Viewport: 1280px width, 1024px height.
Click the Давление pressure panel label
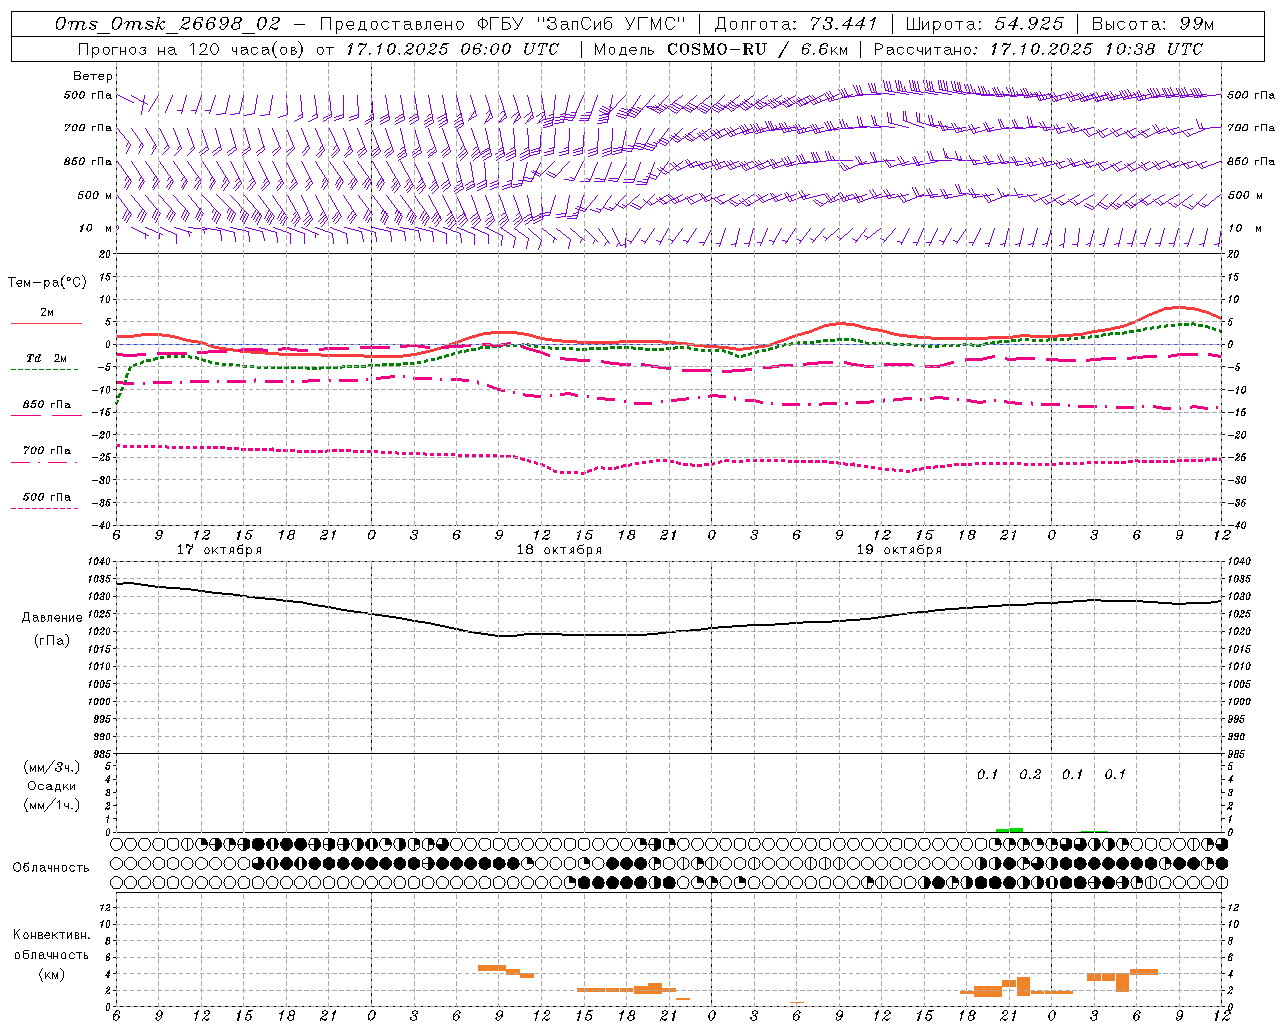51,617
